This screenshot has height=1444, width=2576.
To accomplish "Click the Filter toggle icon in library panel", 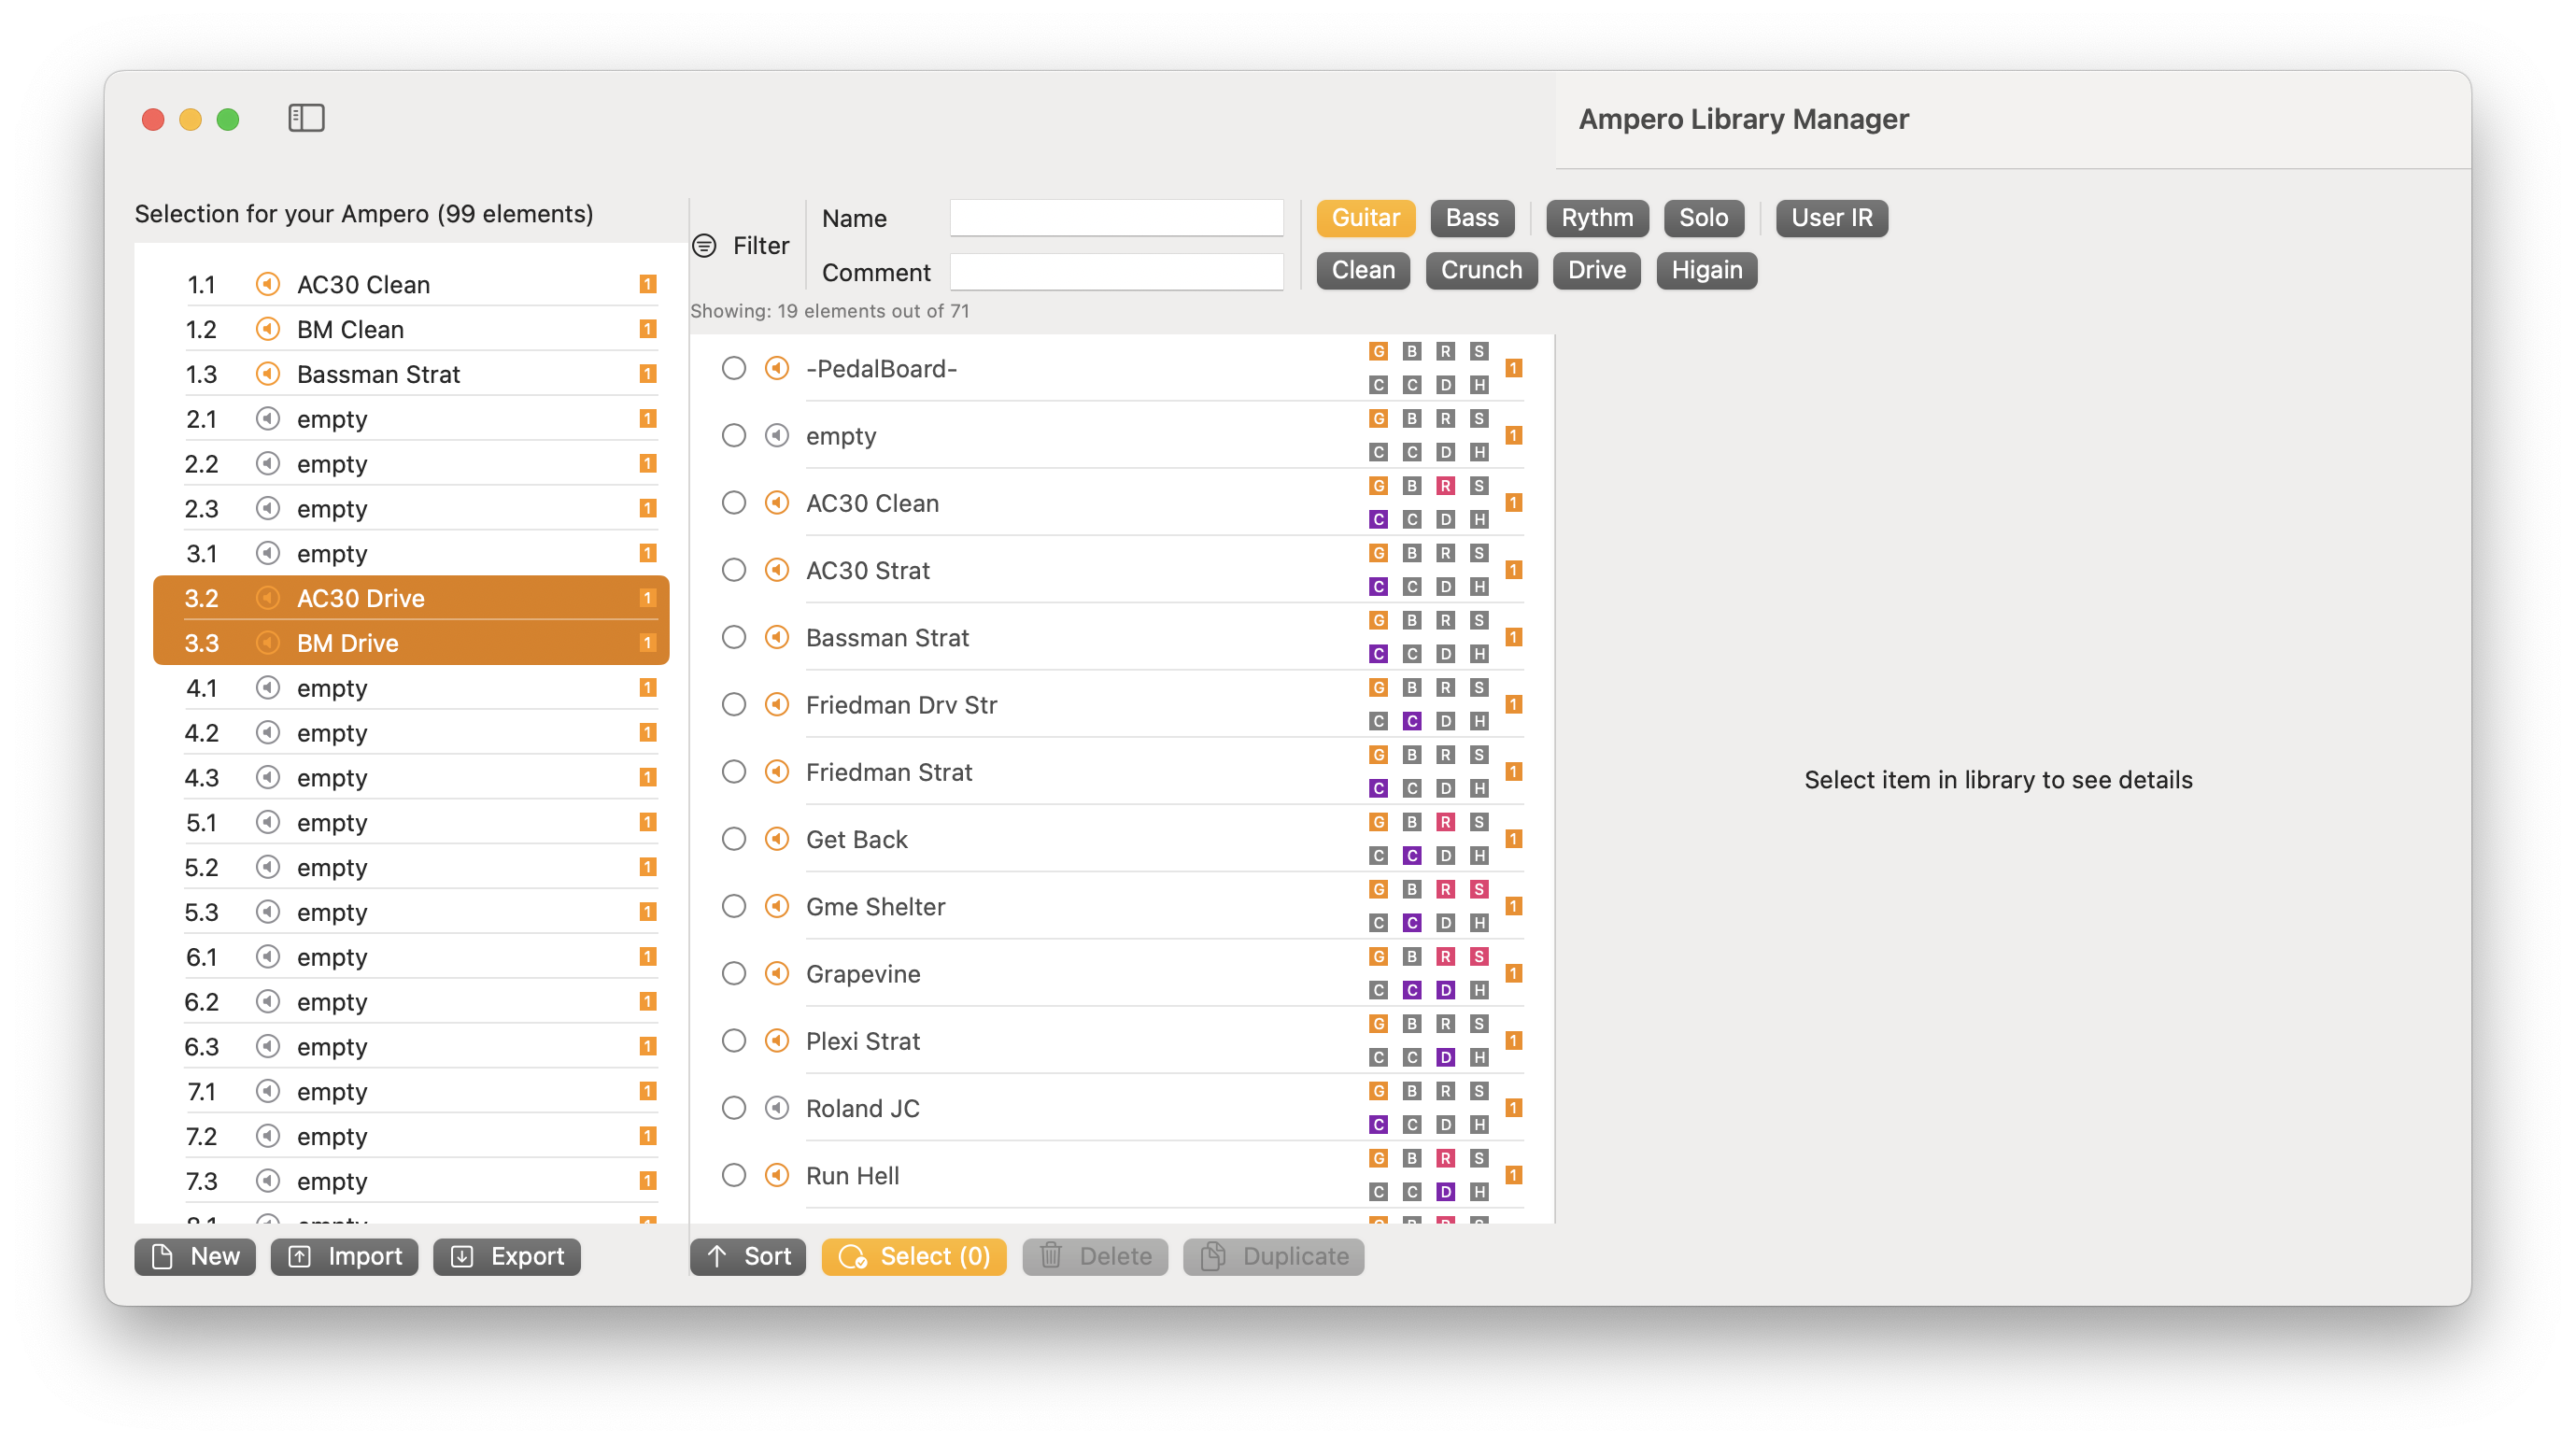I will [x=706, y=244].
